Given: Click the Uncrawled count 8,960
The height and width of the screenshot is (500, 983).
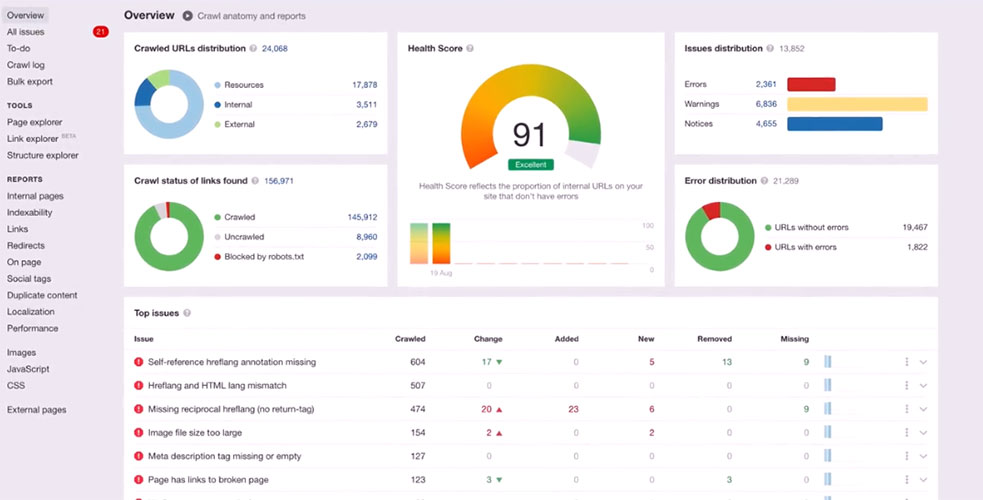Looking at the screenshot, I should (367, 237).
